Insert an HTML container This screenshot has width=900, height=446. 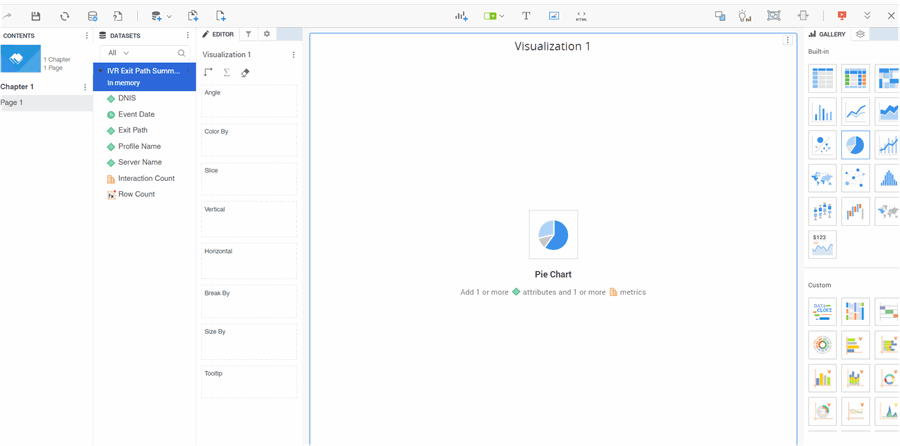(581, 16)
